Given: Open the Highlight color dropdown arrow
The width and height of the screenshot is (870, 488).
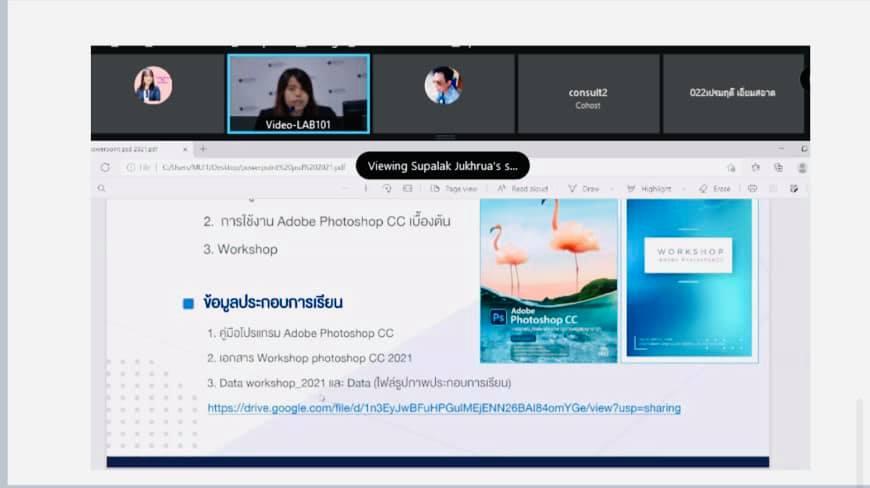Looking at the screenshot, I should click(x=684, y=189).
